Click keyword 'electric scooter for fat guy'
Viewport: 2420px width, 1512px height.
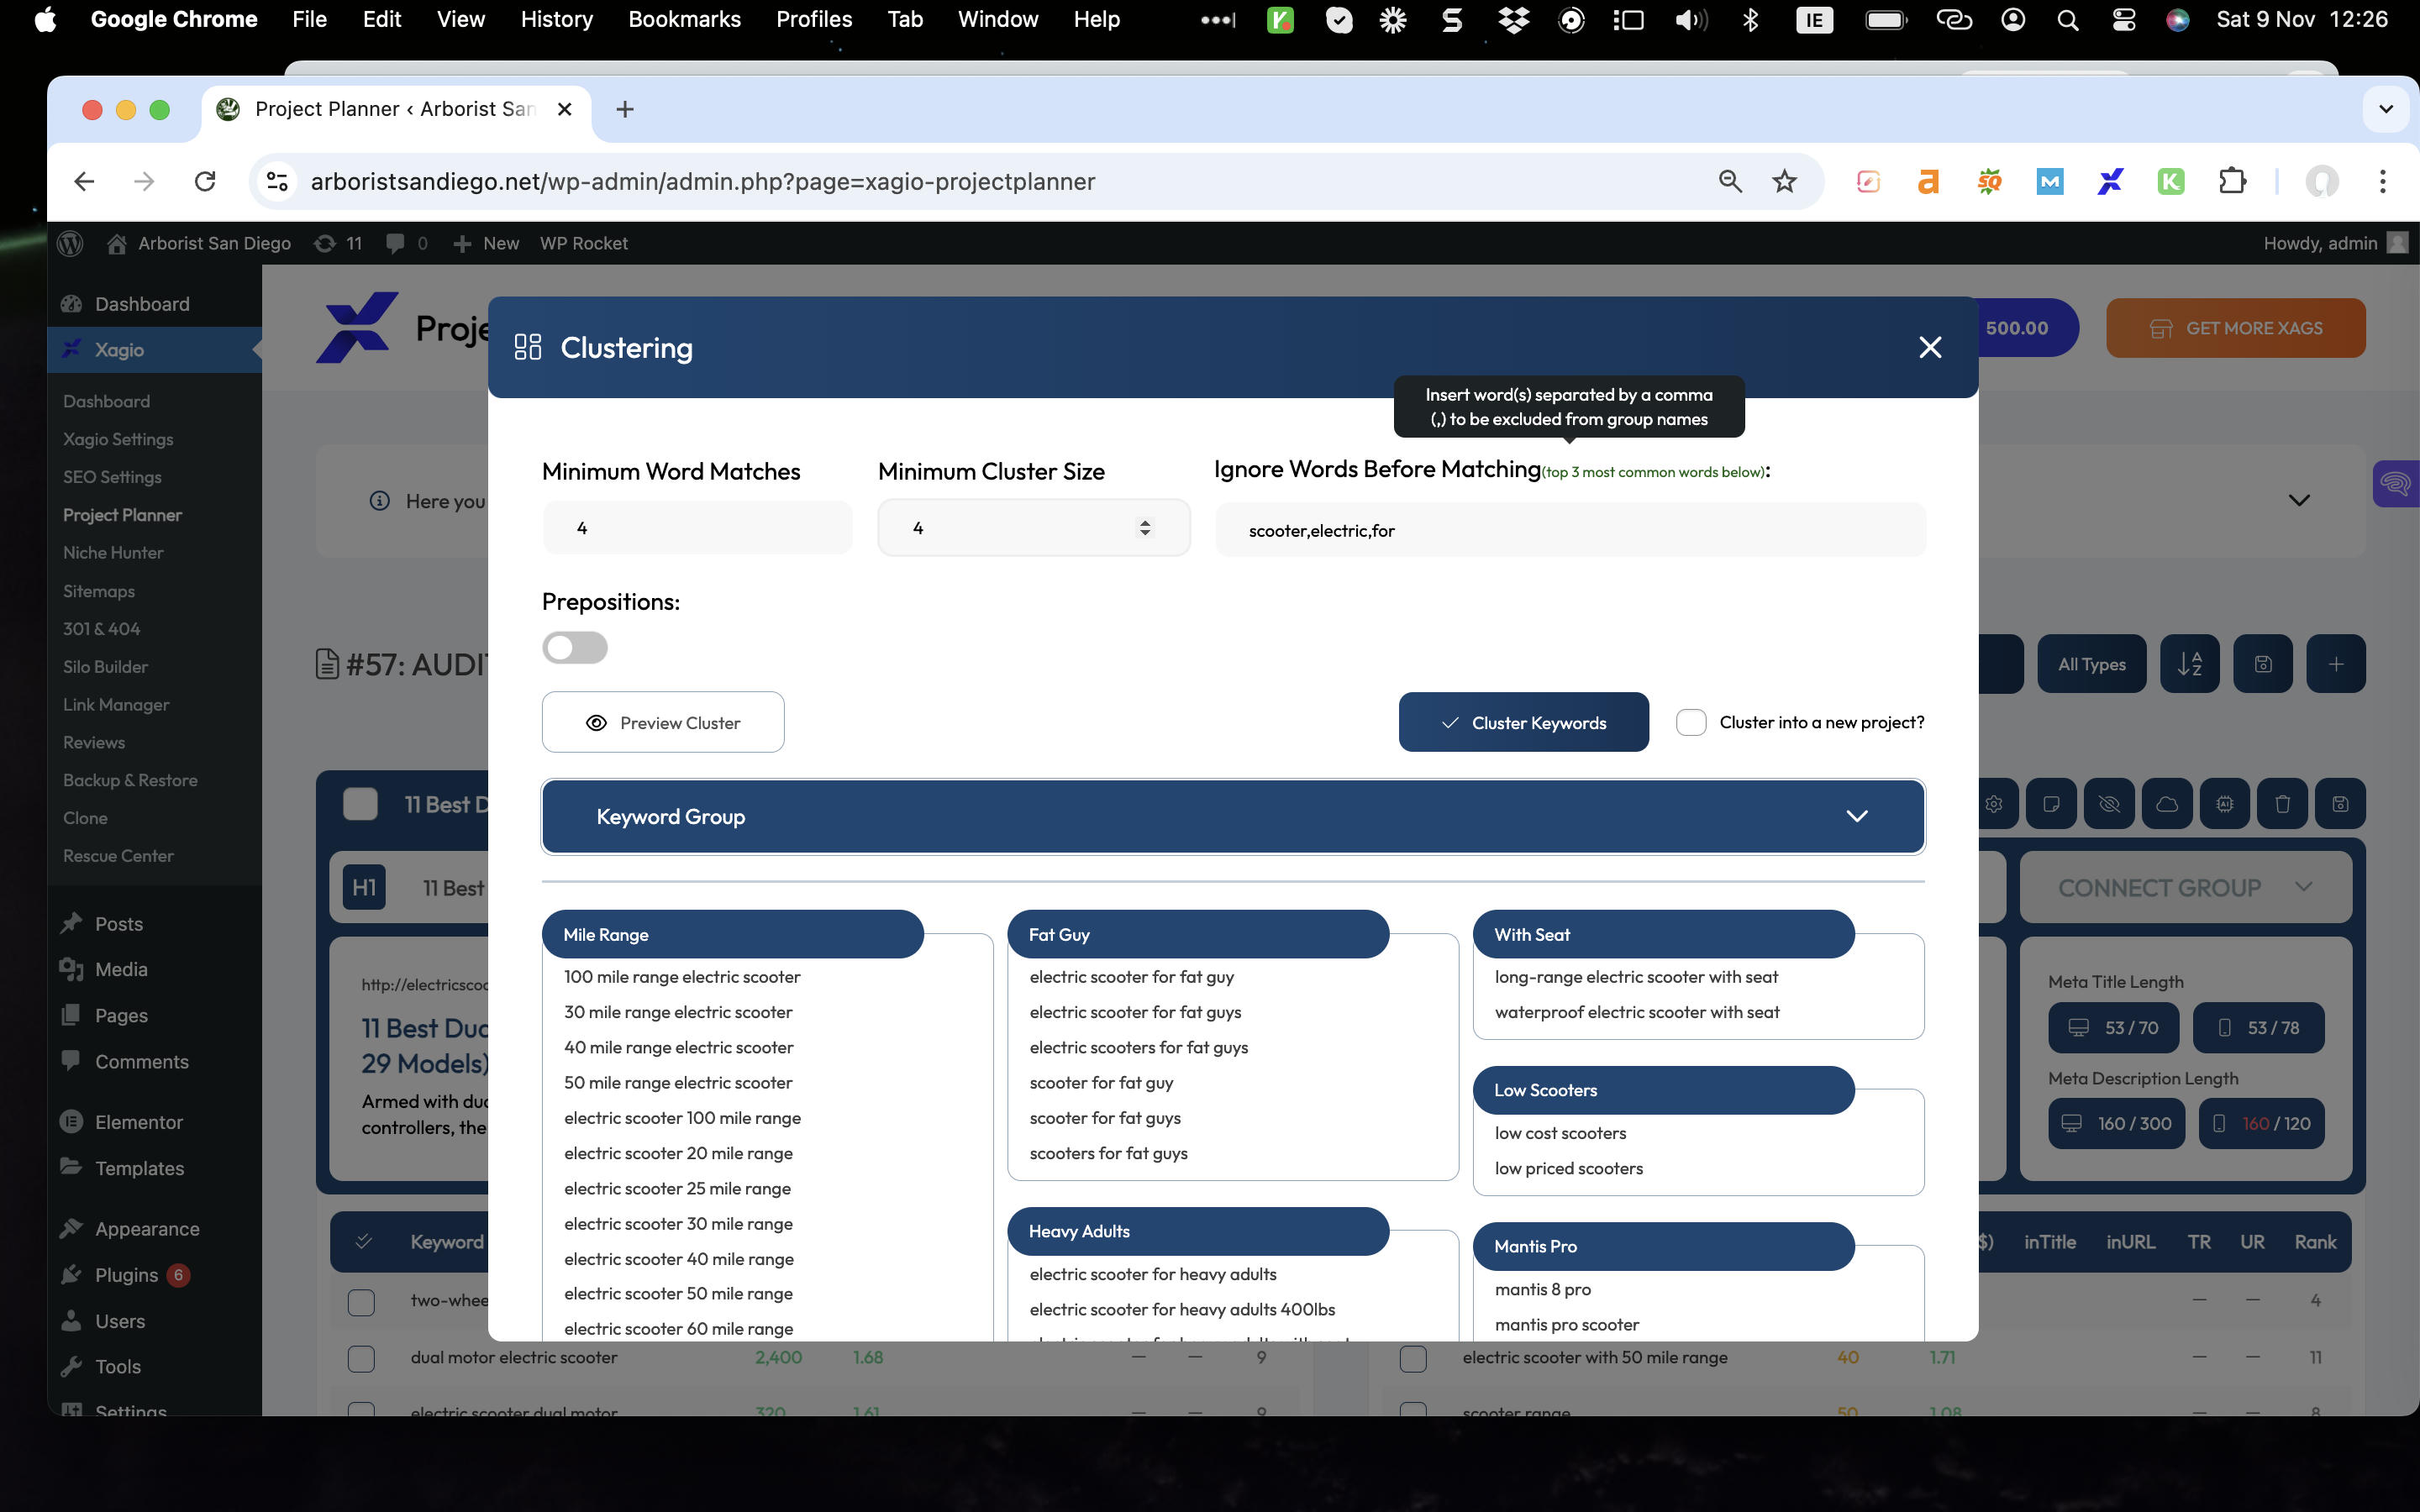1131,977
